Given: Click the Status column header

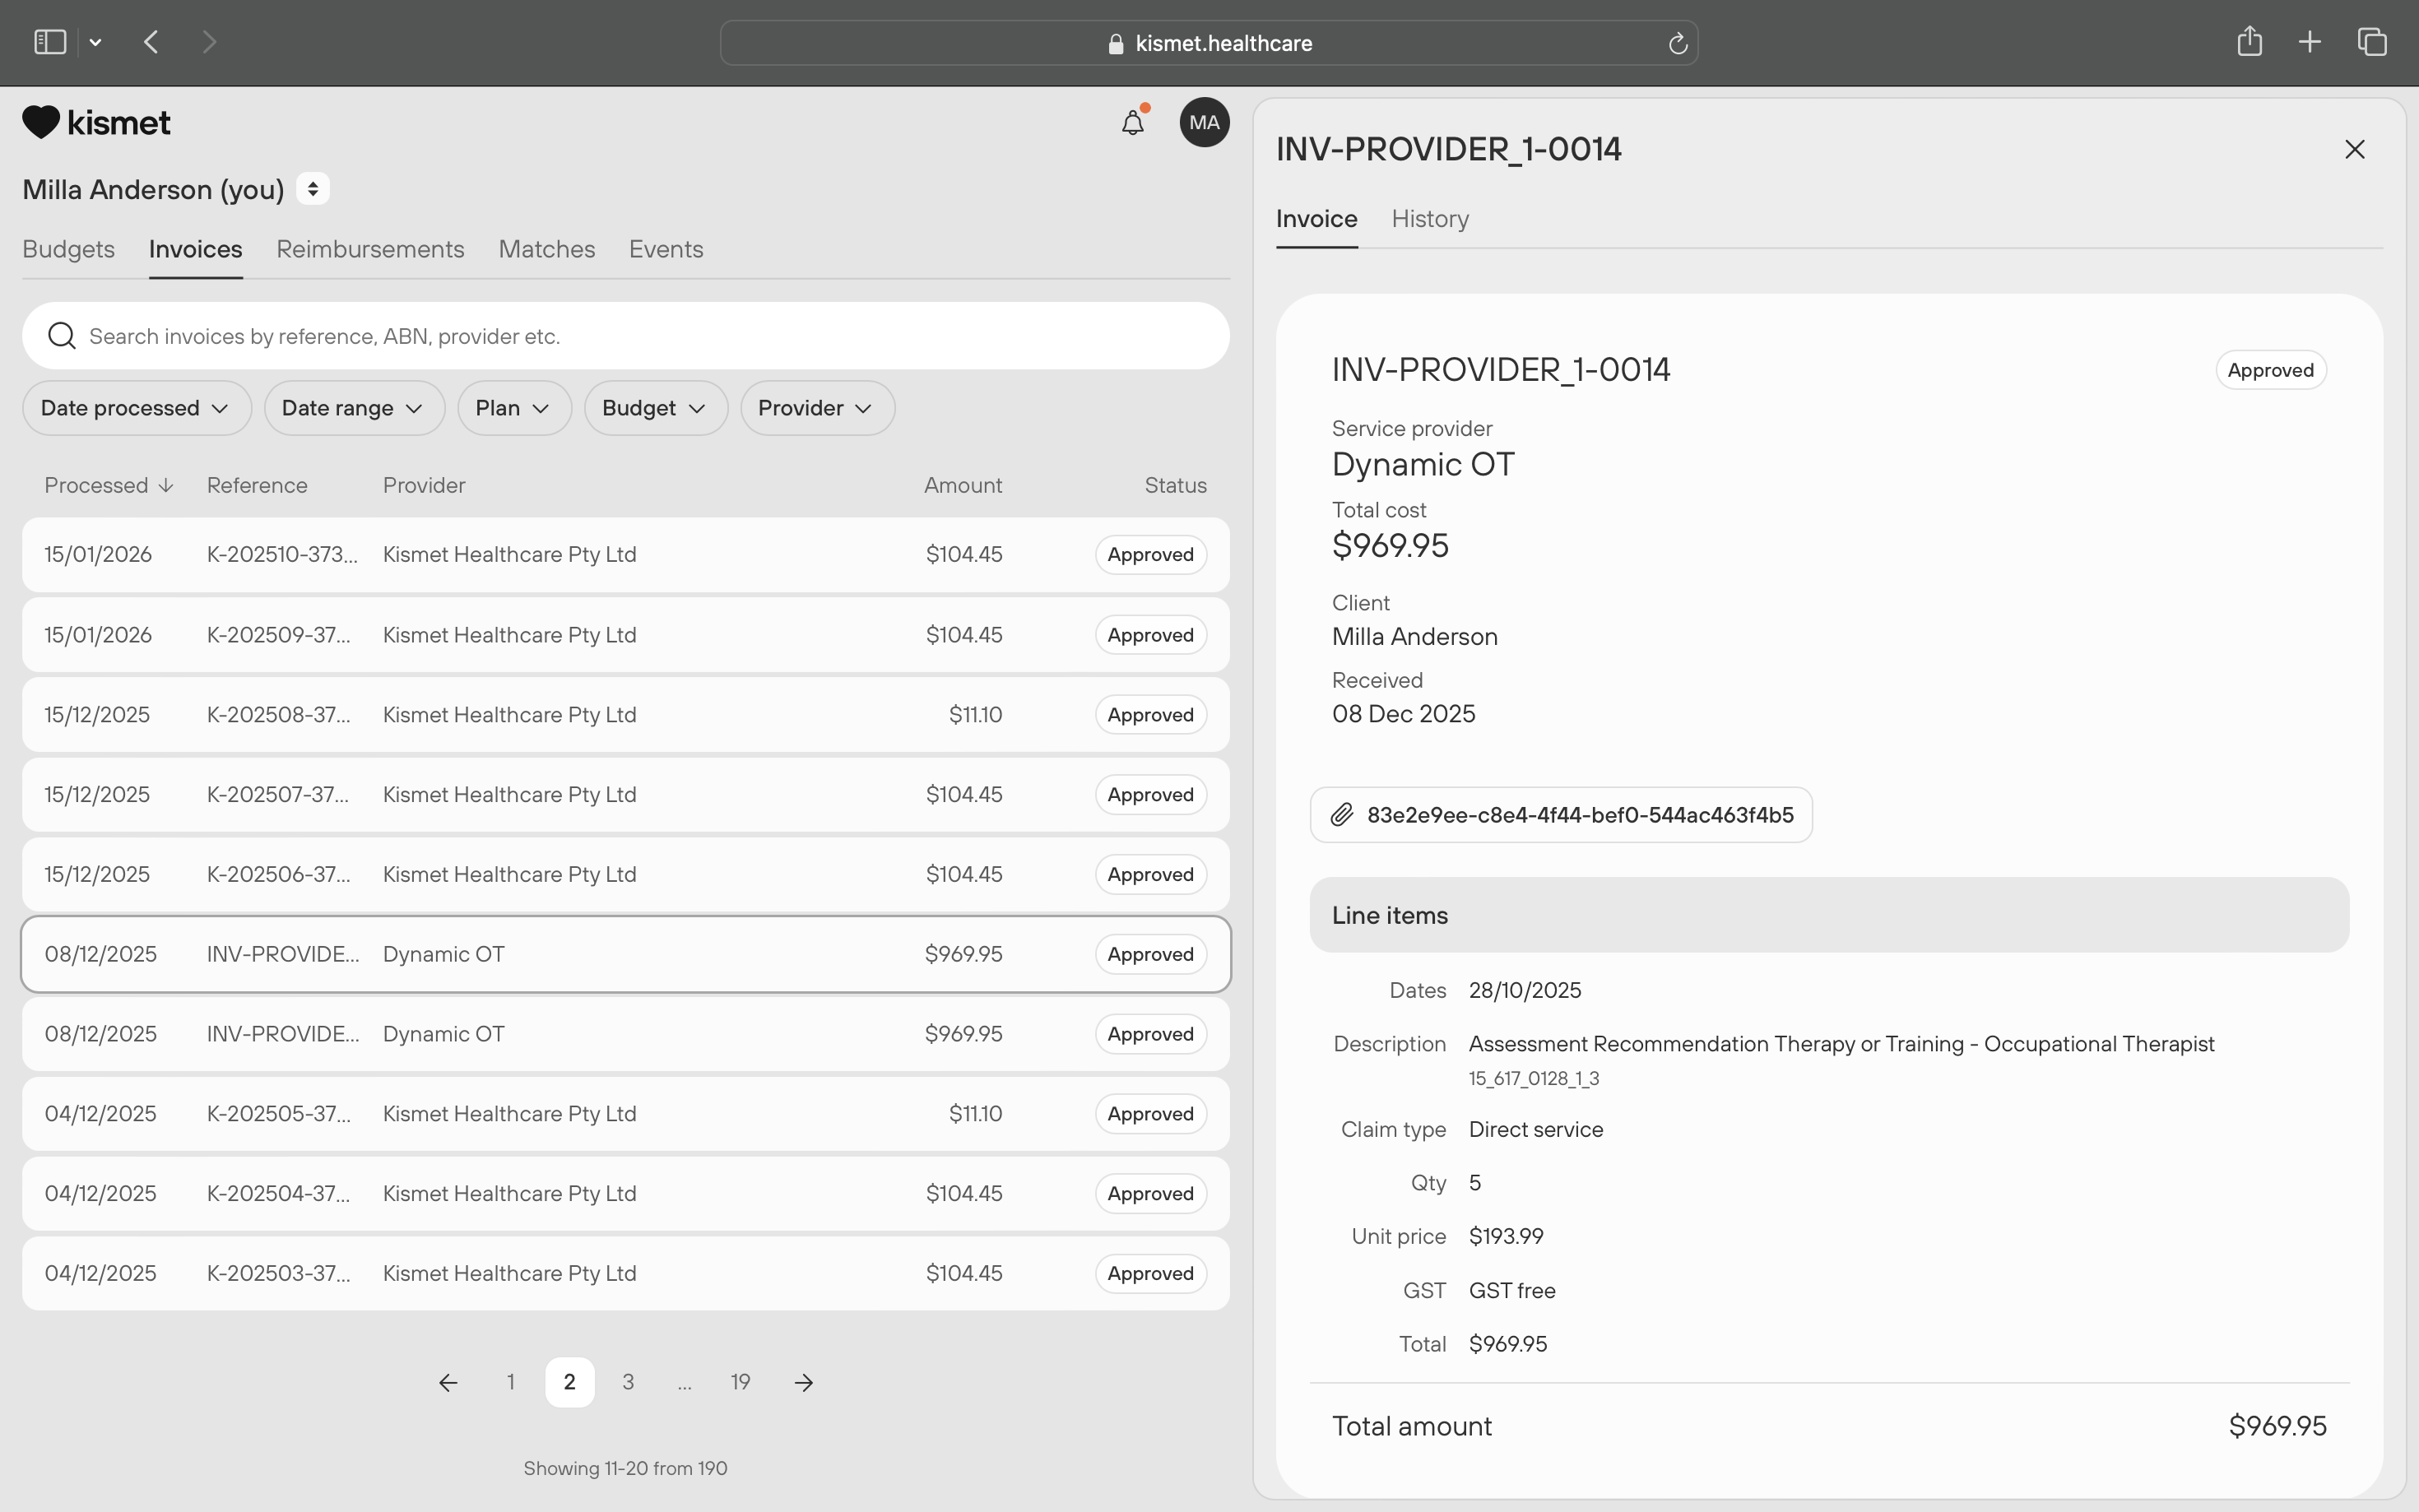Looking at the screenshot, I should 1175,485.
